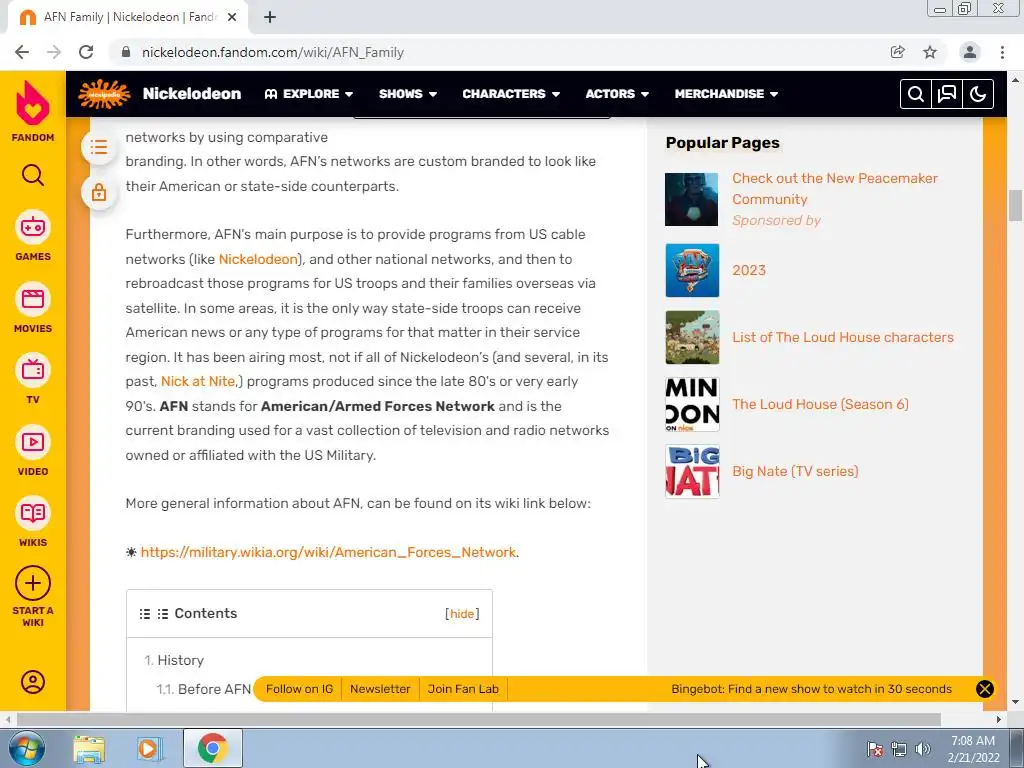
Task: Open List of The Loud House characters
Action: pos(842,338)
